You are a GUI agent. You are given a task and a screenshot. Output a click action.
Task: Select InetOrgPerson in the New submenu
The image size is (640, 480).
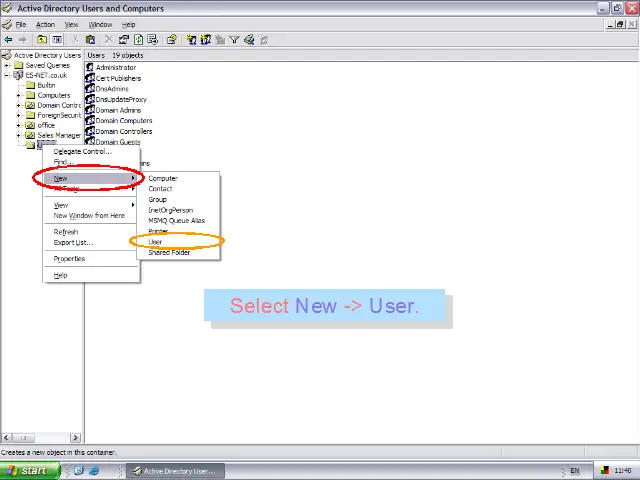point(178,210)
